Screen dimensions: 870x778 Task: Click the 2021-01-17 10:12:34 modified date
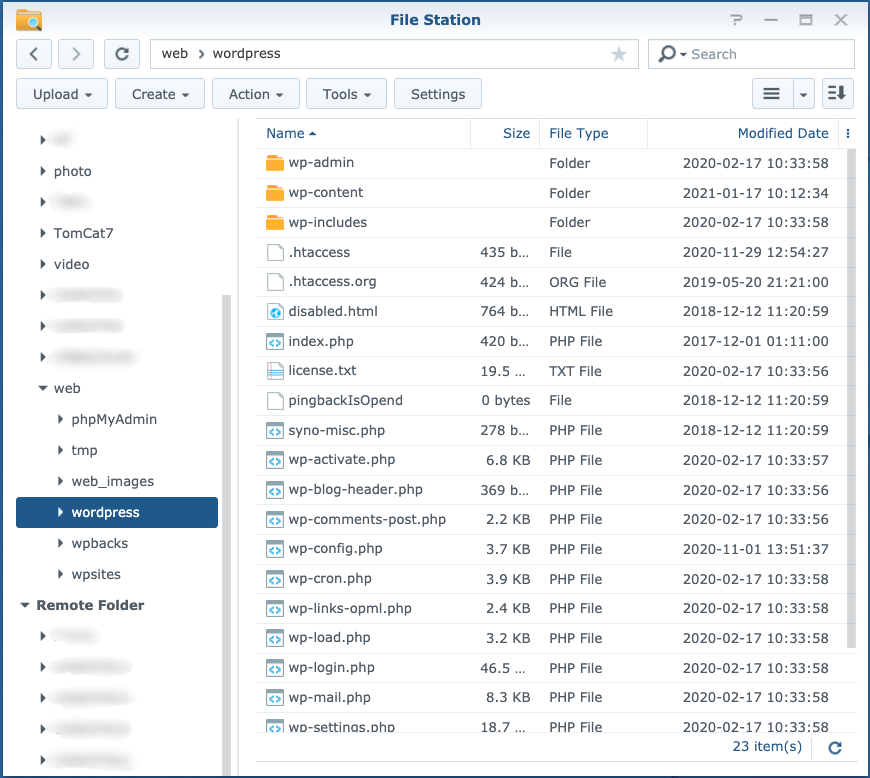(756, 193)
